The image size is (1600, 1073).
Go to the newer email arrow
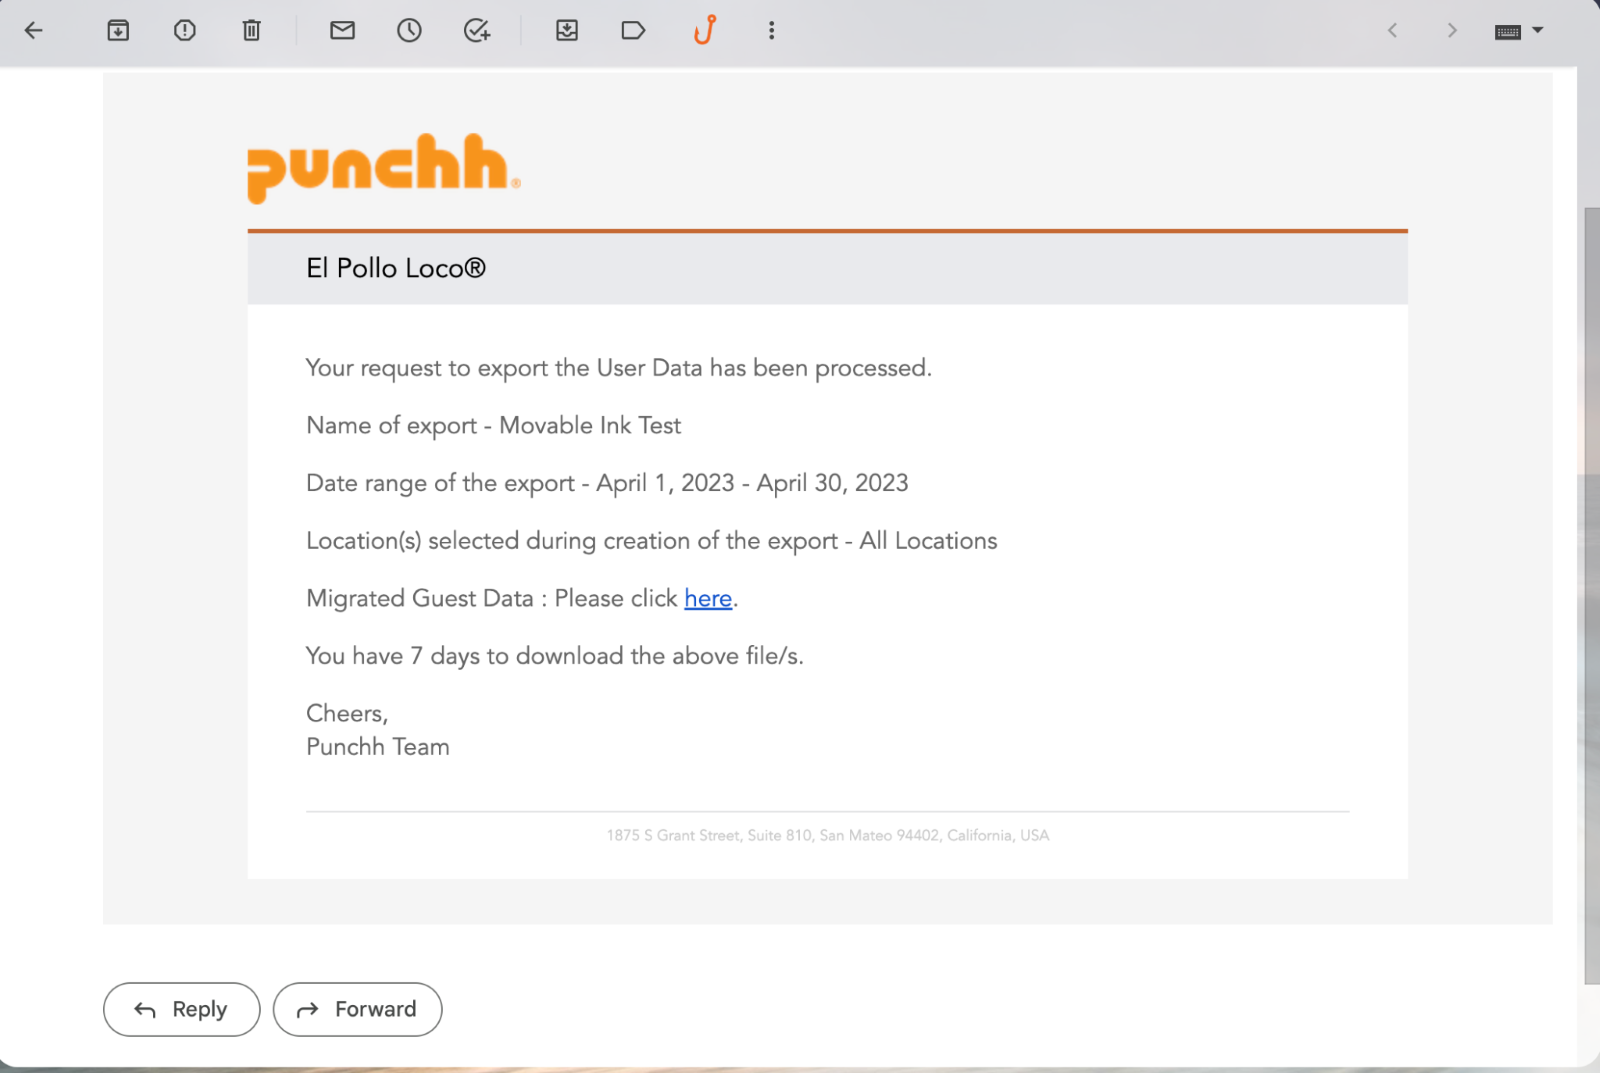click(x=1392, y=31)
